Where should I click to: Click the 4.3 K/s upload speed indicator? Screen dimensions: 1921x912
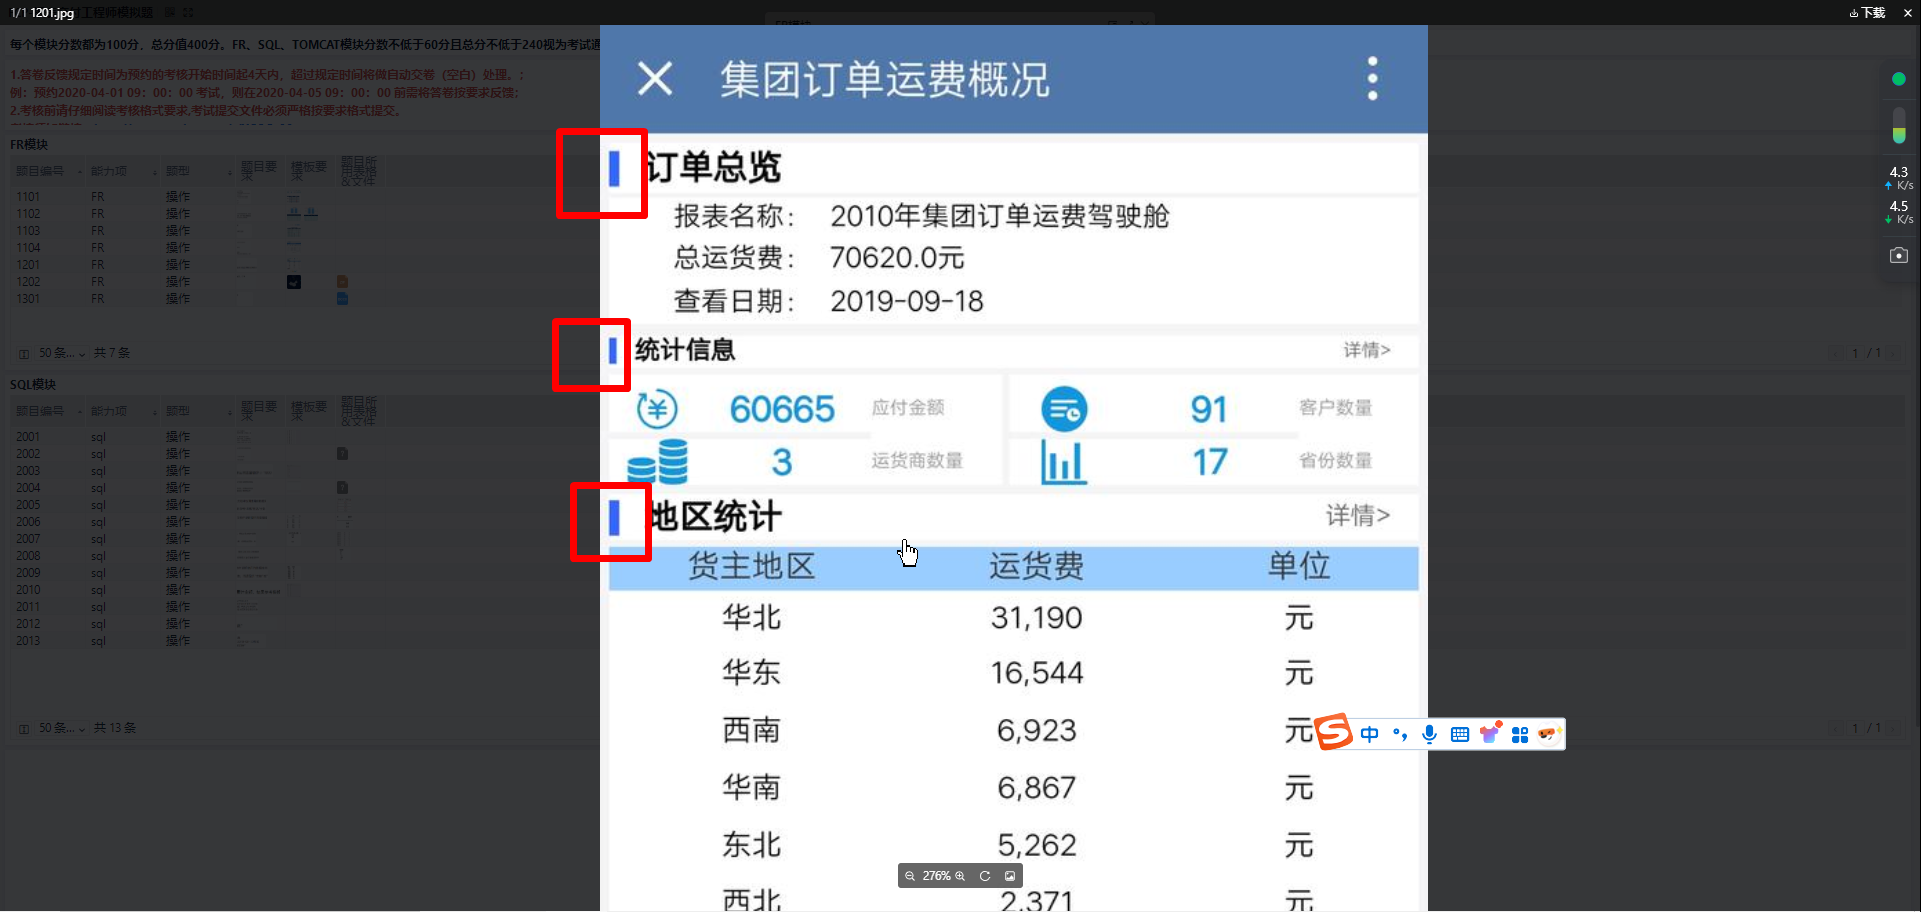(1899, 178)
